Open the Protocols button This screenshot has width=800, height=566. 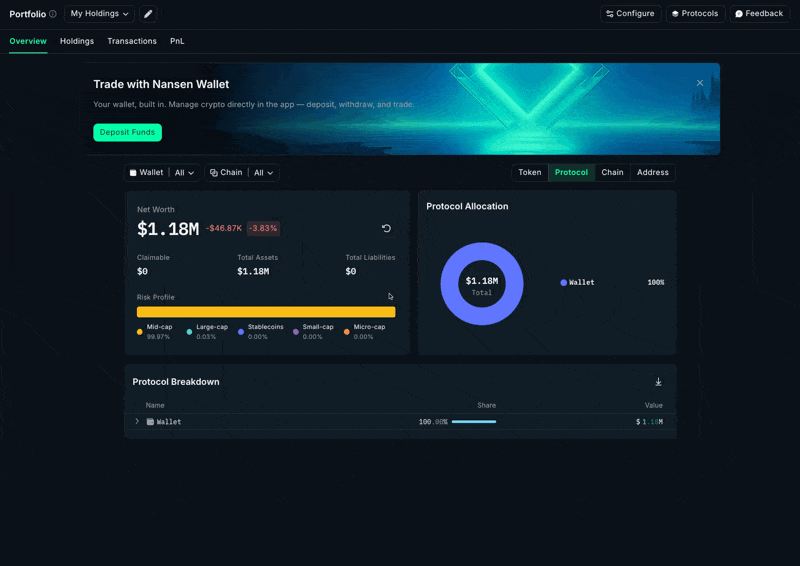(x=695, y=14)
